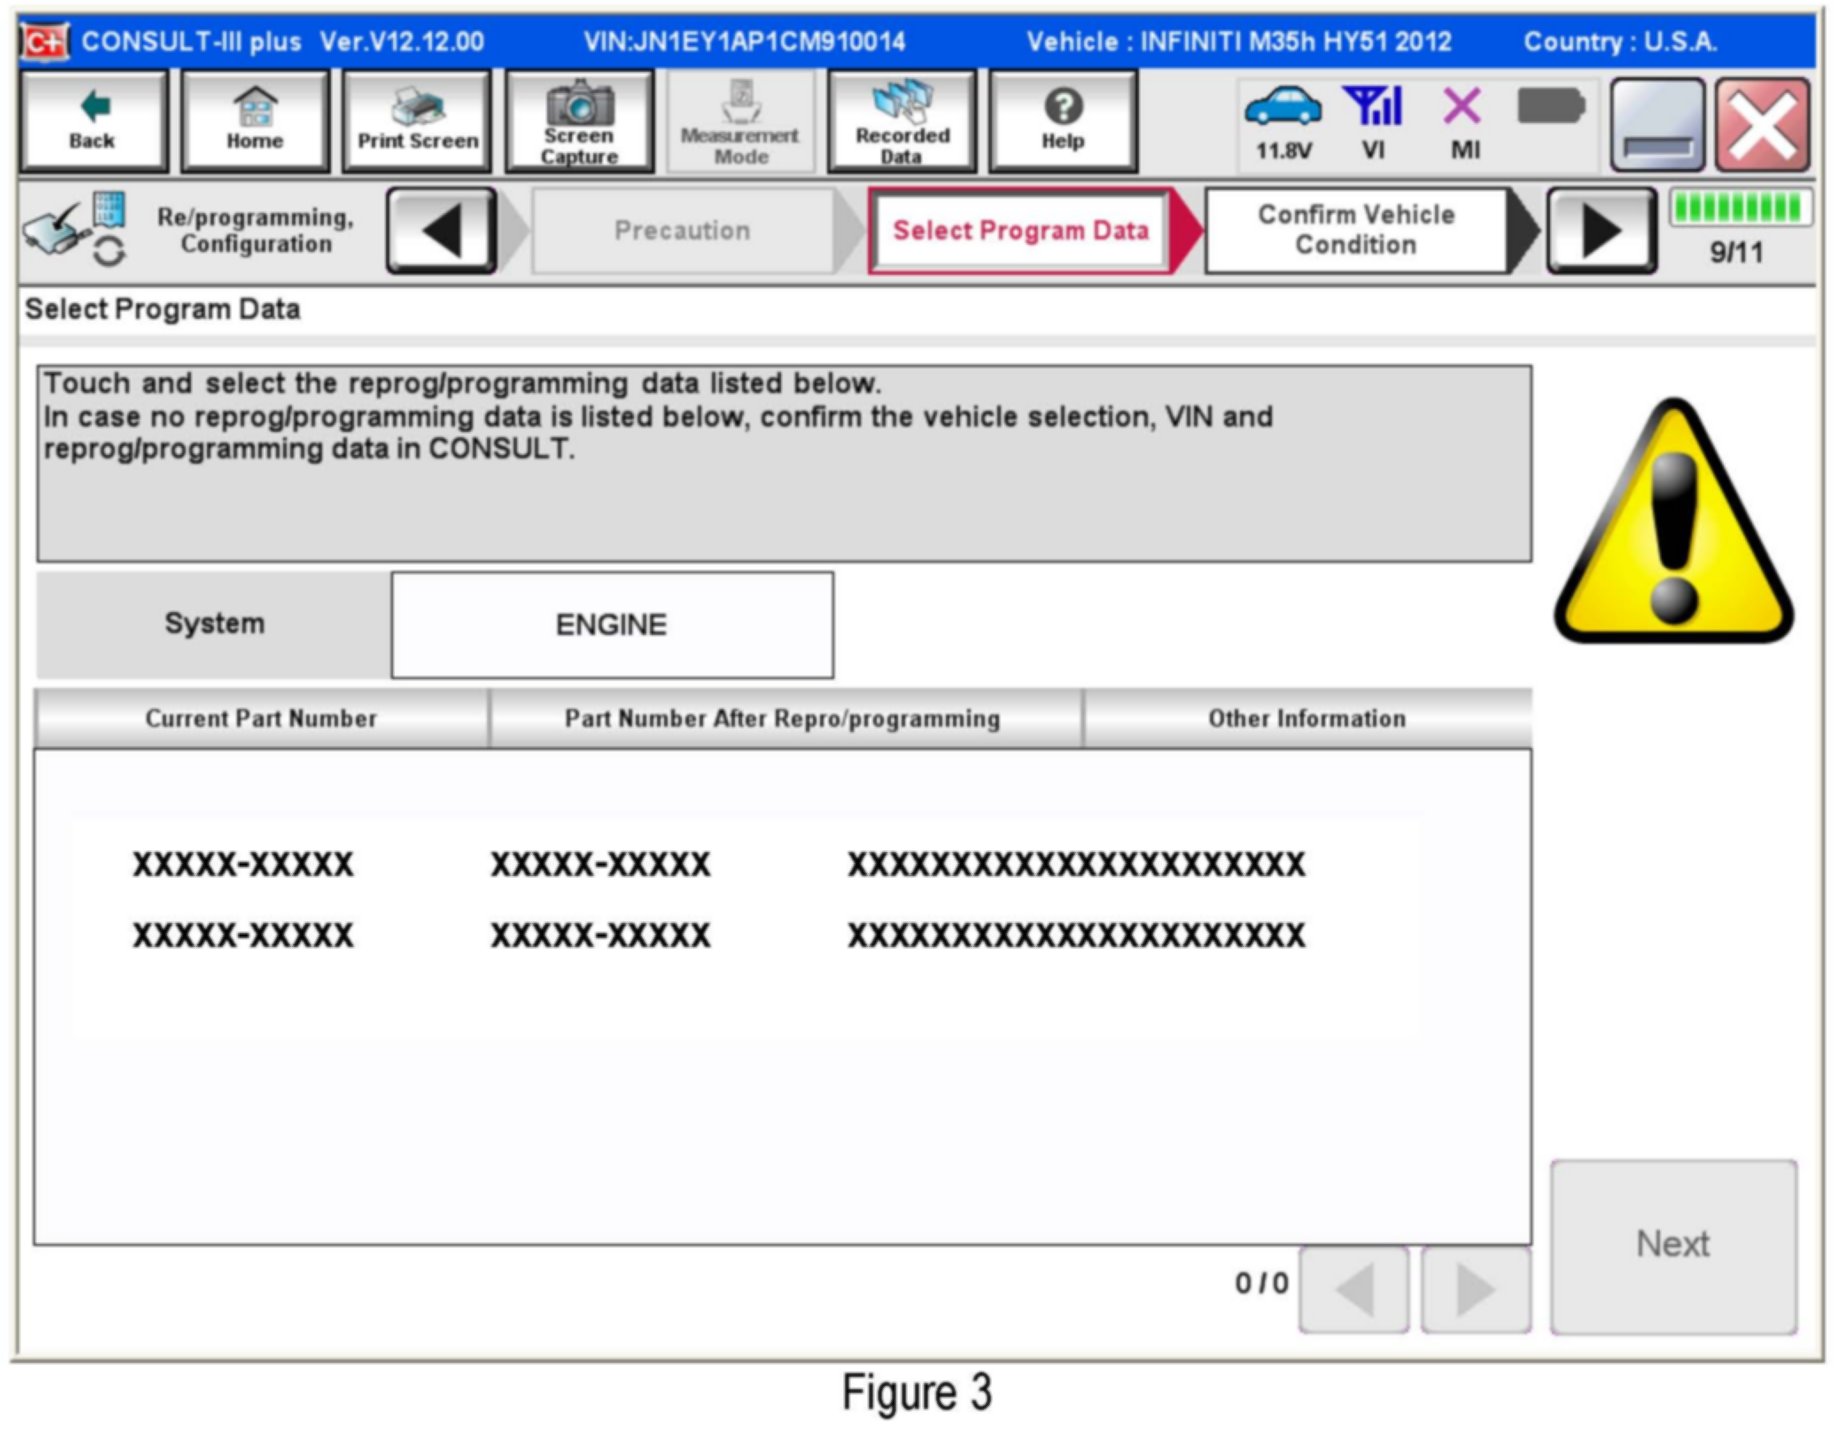This screenshot has width=1841, height=1437.
Task: Open Screen Capture camera tool
Action: click(579, 122)
